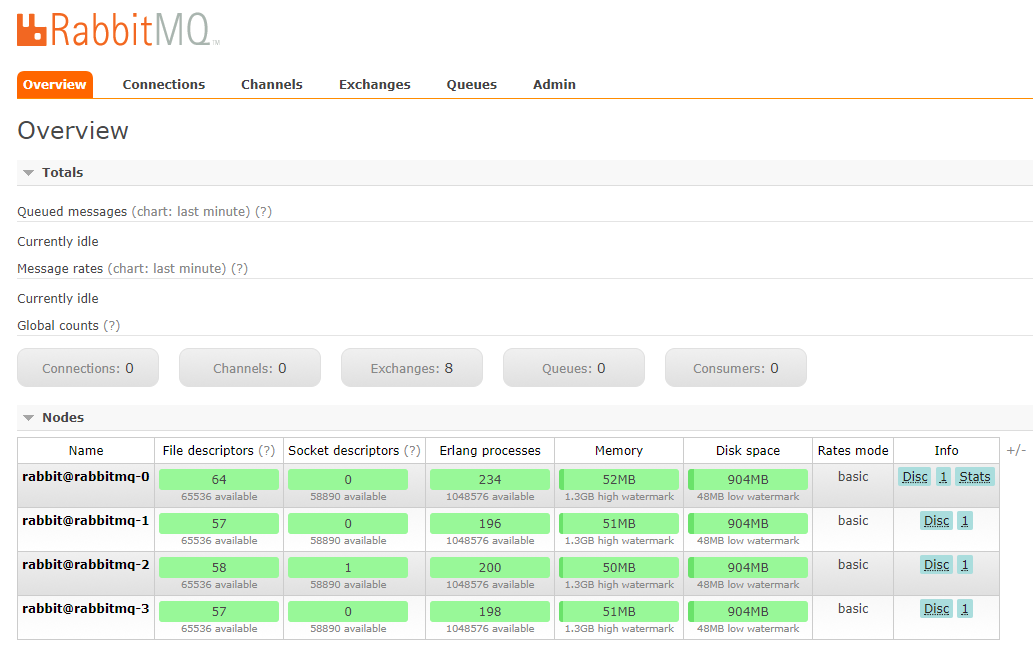Click the Exchanges: 8 button
Screen dimensions: 1033x659
412,368
